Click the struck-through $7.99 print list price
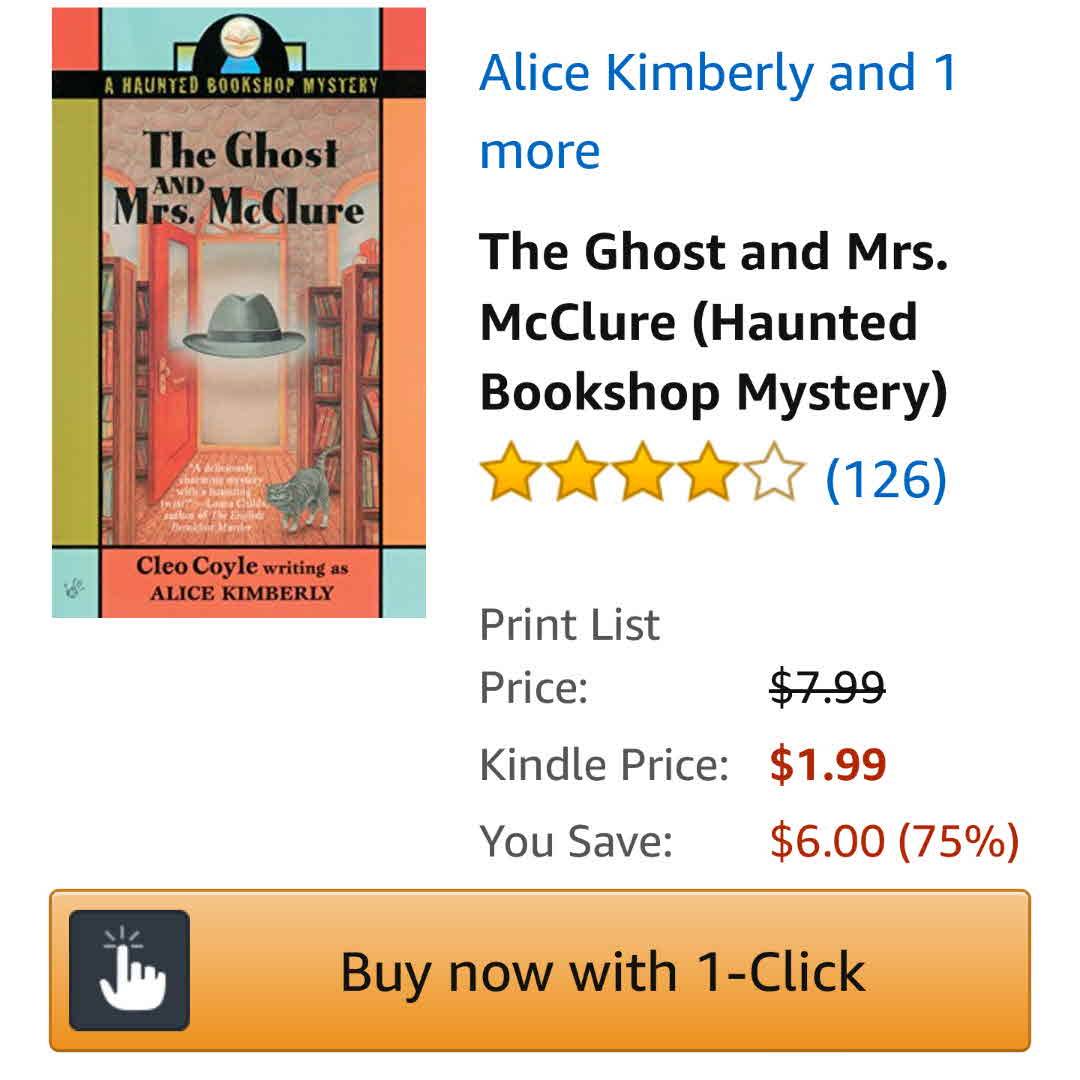 [827, 687]
